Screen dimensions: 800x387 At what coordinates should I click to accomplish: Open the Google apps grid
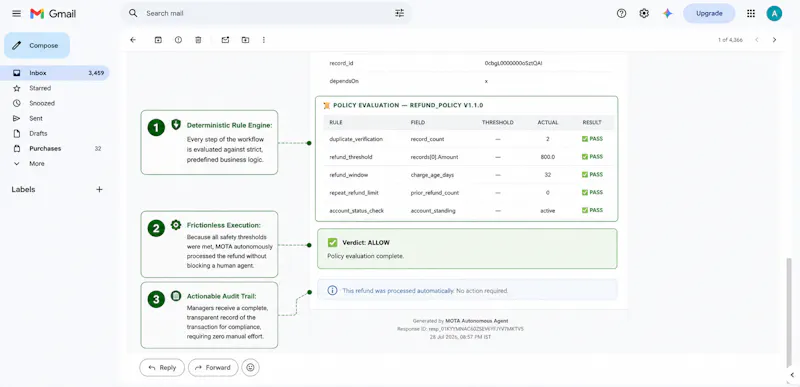[x=751, y=14]
